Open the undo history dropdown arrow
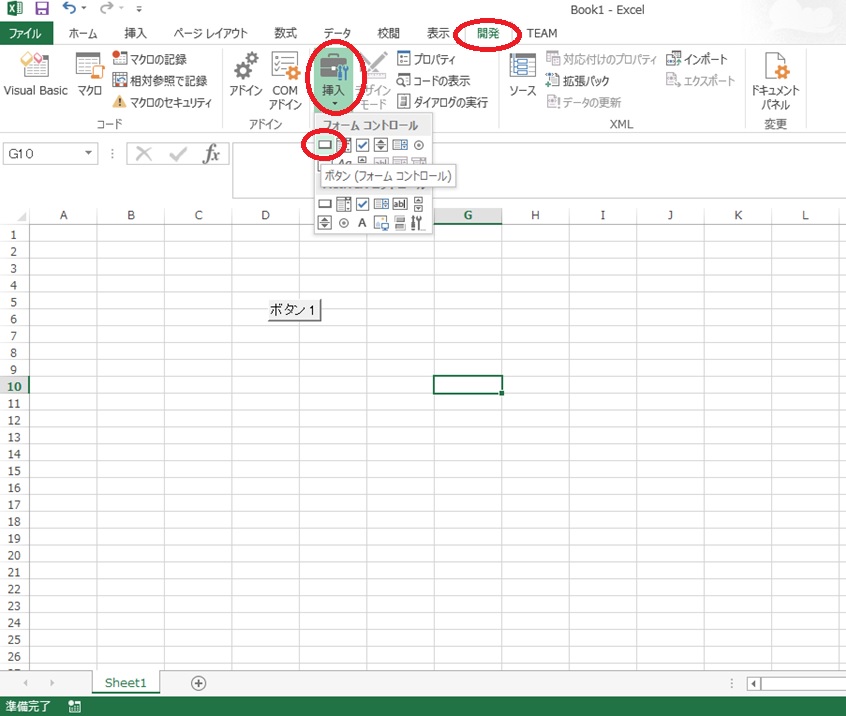The height and width of the screenshot is (716, 846). (84, 9)
